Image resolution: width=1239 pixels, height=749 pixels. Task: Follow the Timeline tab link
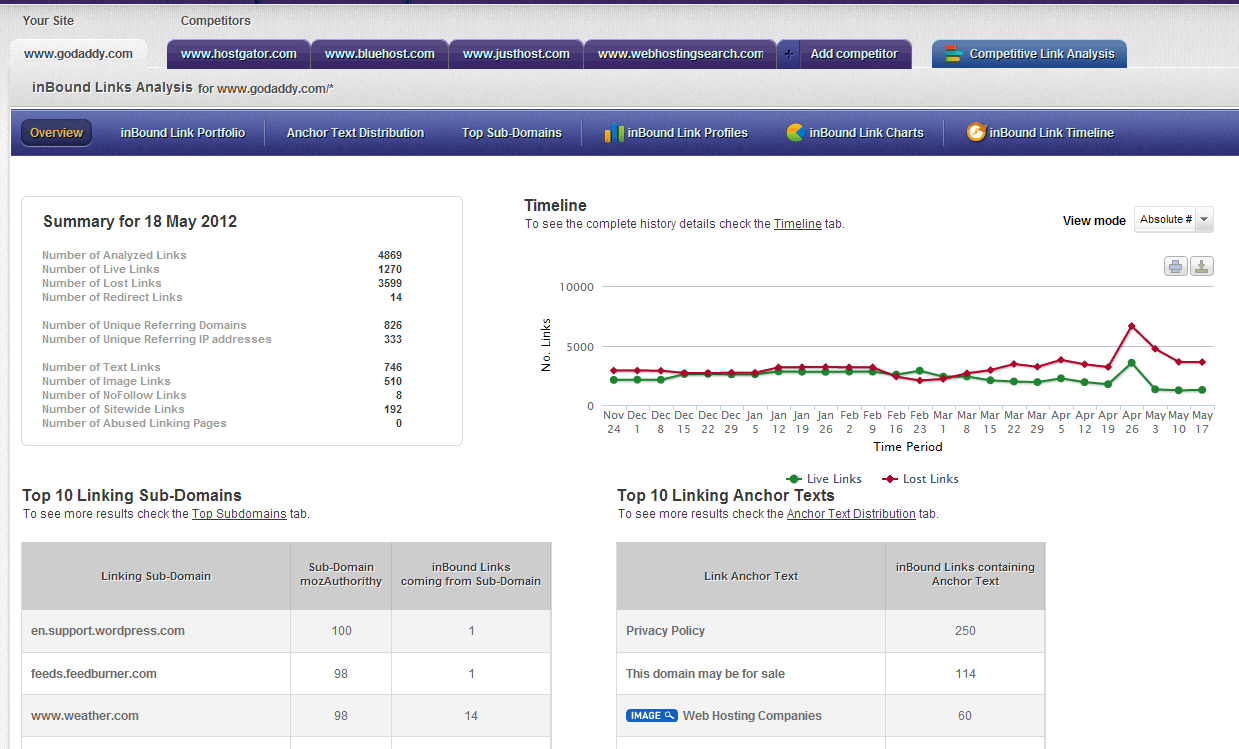[798, 224]
